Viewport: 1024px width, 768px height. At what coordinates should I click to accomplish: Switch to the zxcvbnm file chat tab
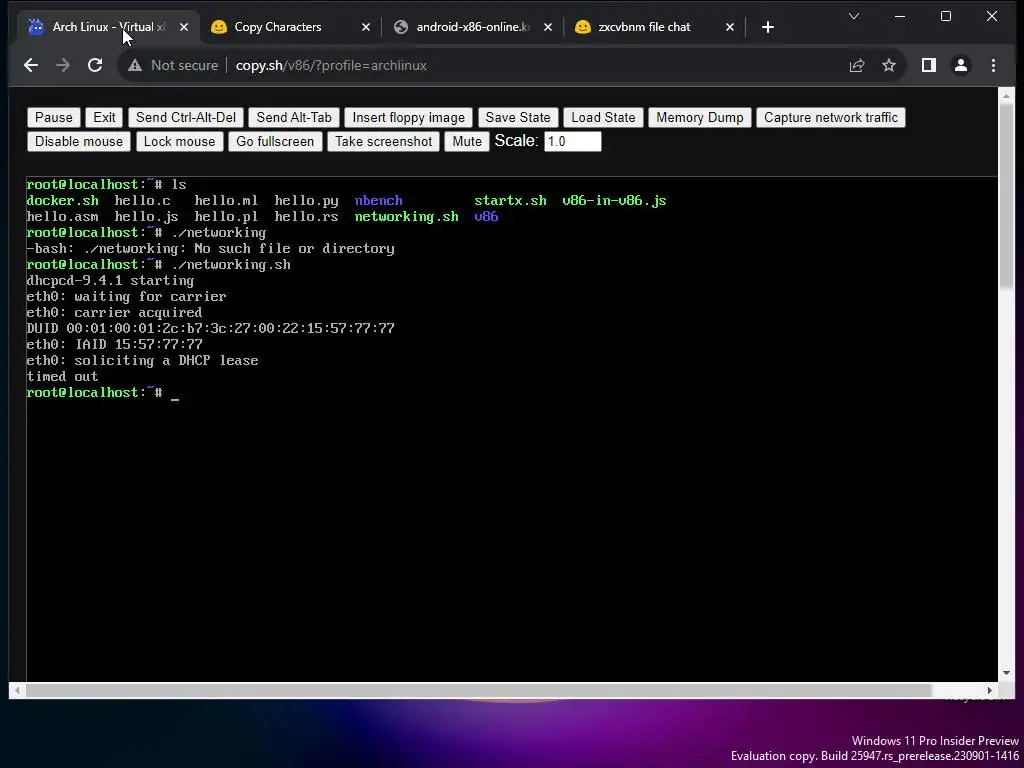click(654, 27)
